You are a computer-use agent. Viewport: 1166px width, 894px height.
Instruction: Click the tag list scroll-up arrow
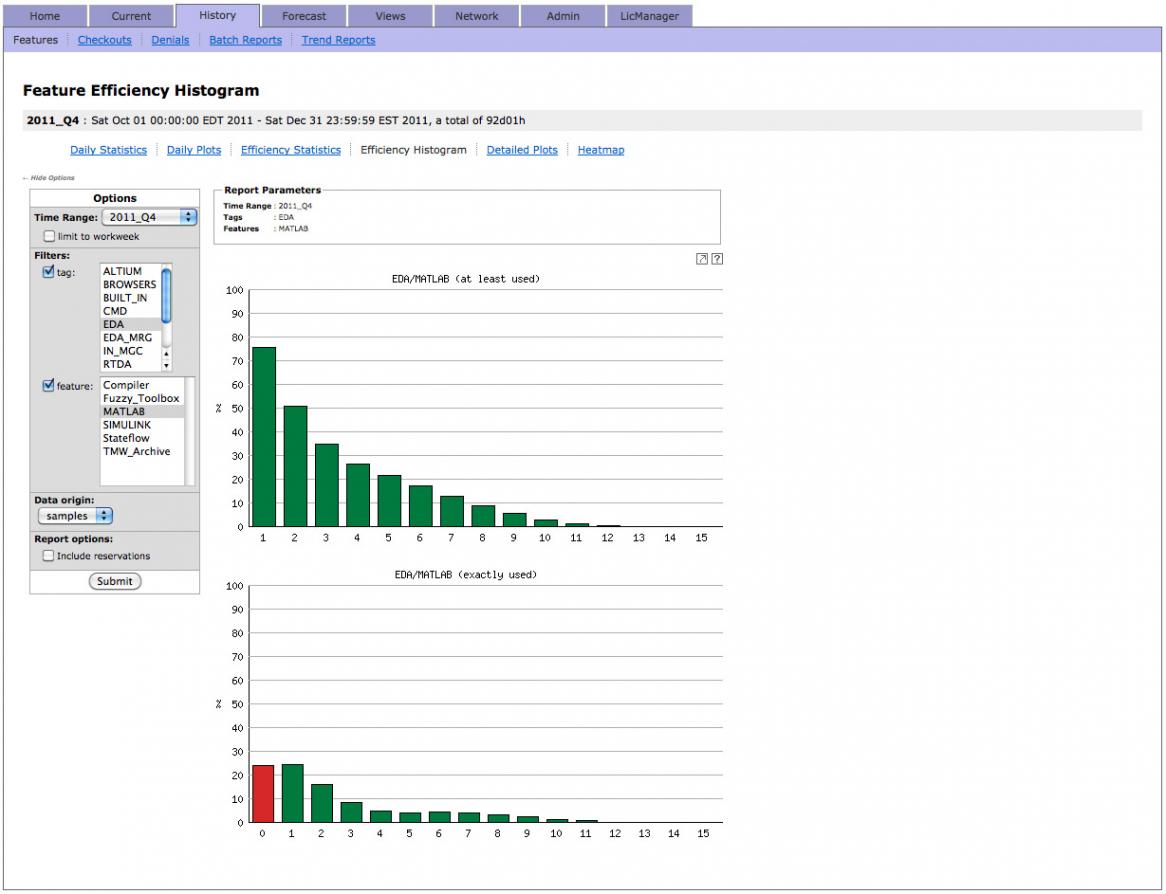167,354
